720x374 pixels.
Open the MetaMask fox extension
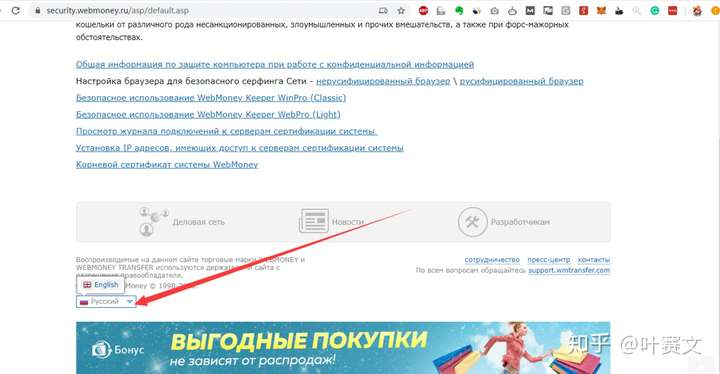(601, 10)
